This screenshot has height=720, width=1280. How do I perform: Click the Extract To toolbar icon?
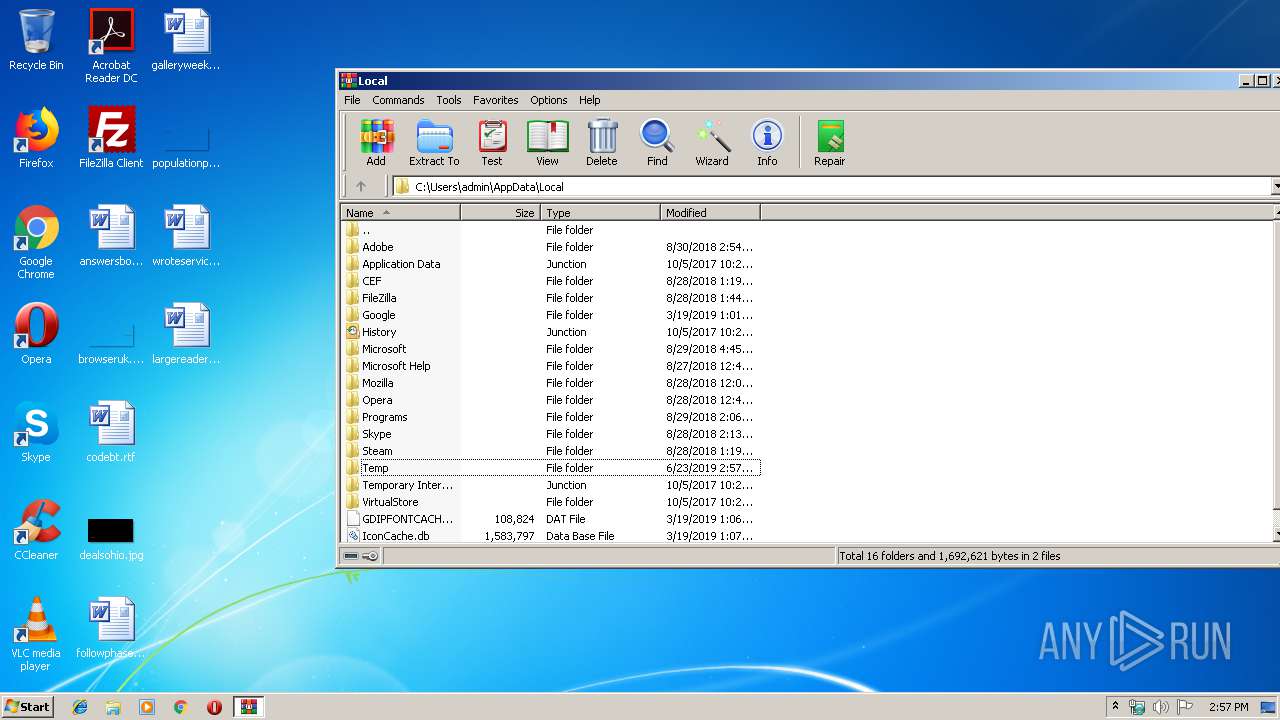pos(434,143)
